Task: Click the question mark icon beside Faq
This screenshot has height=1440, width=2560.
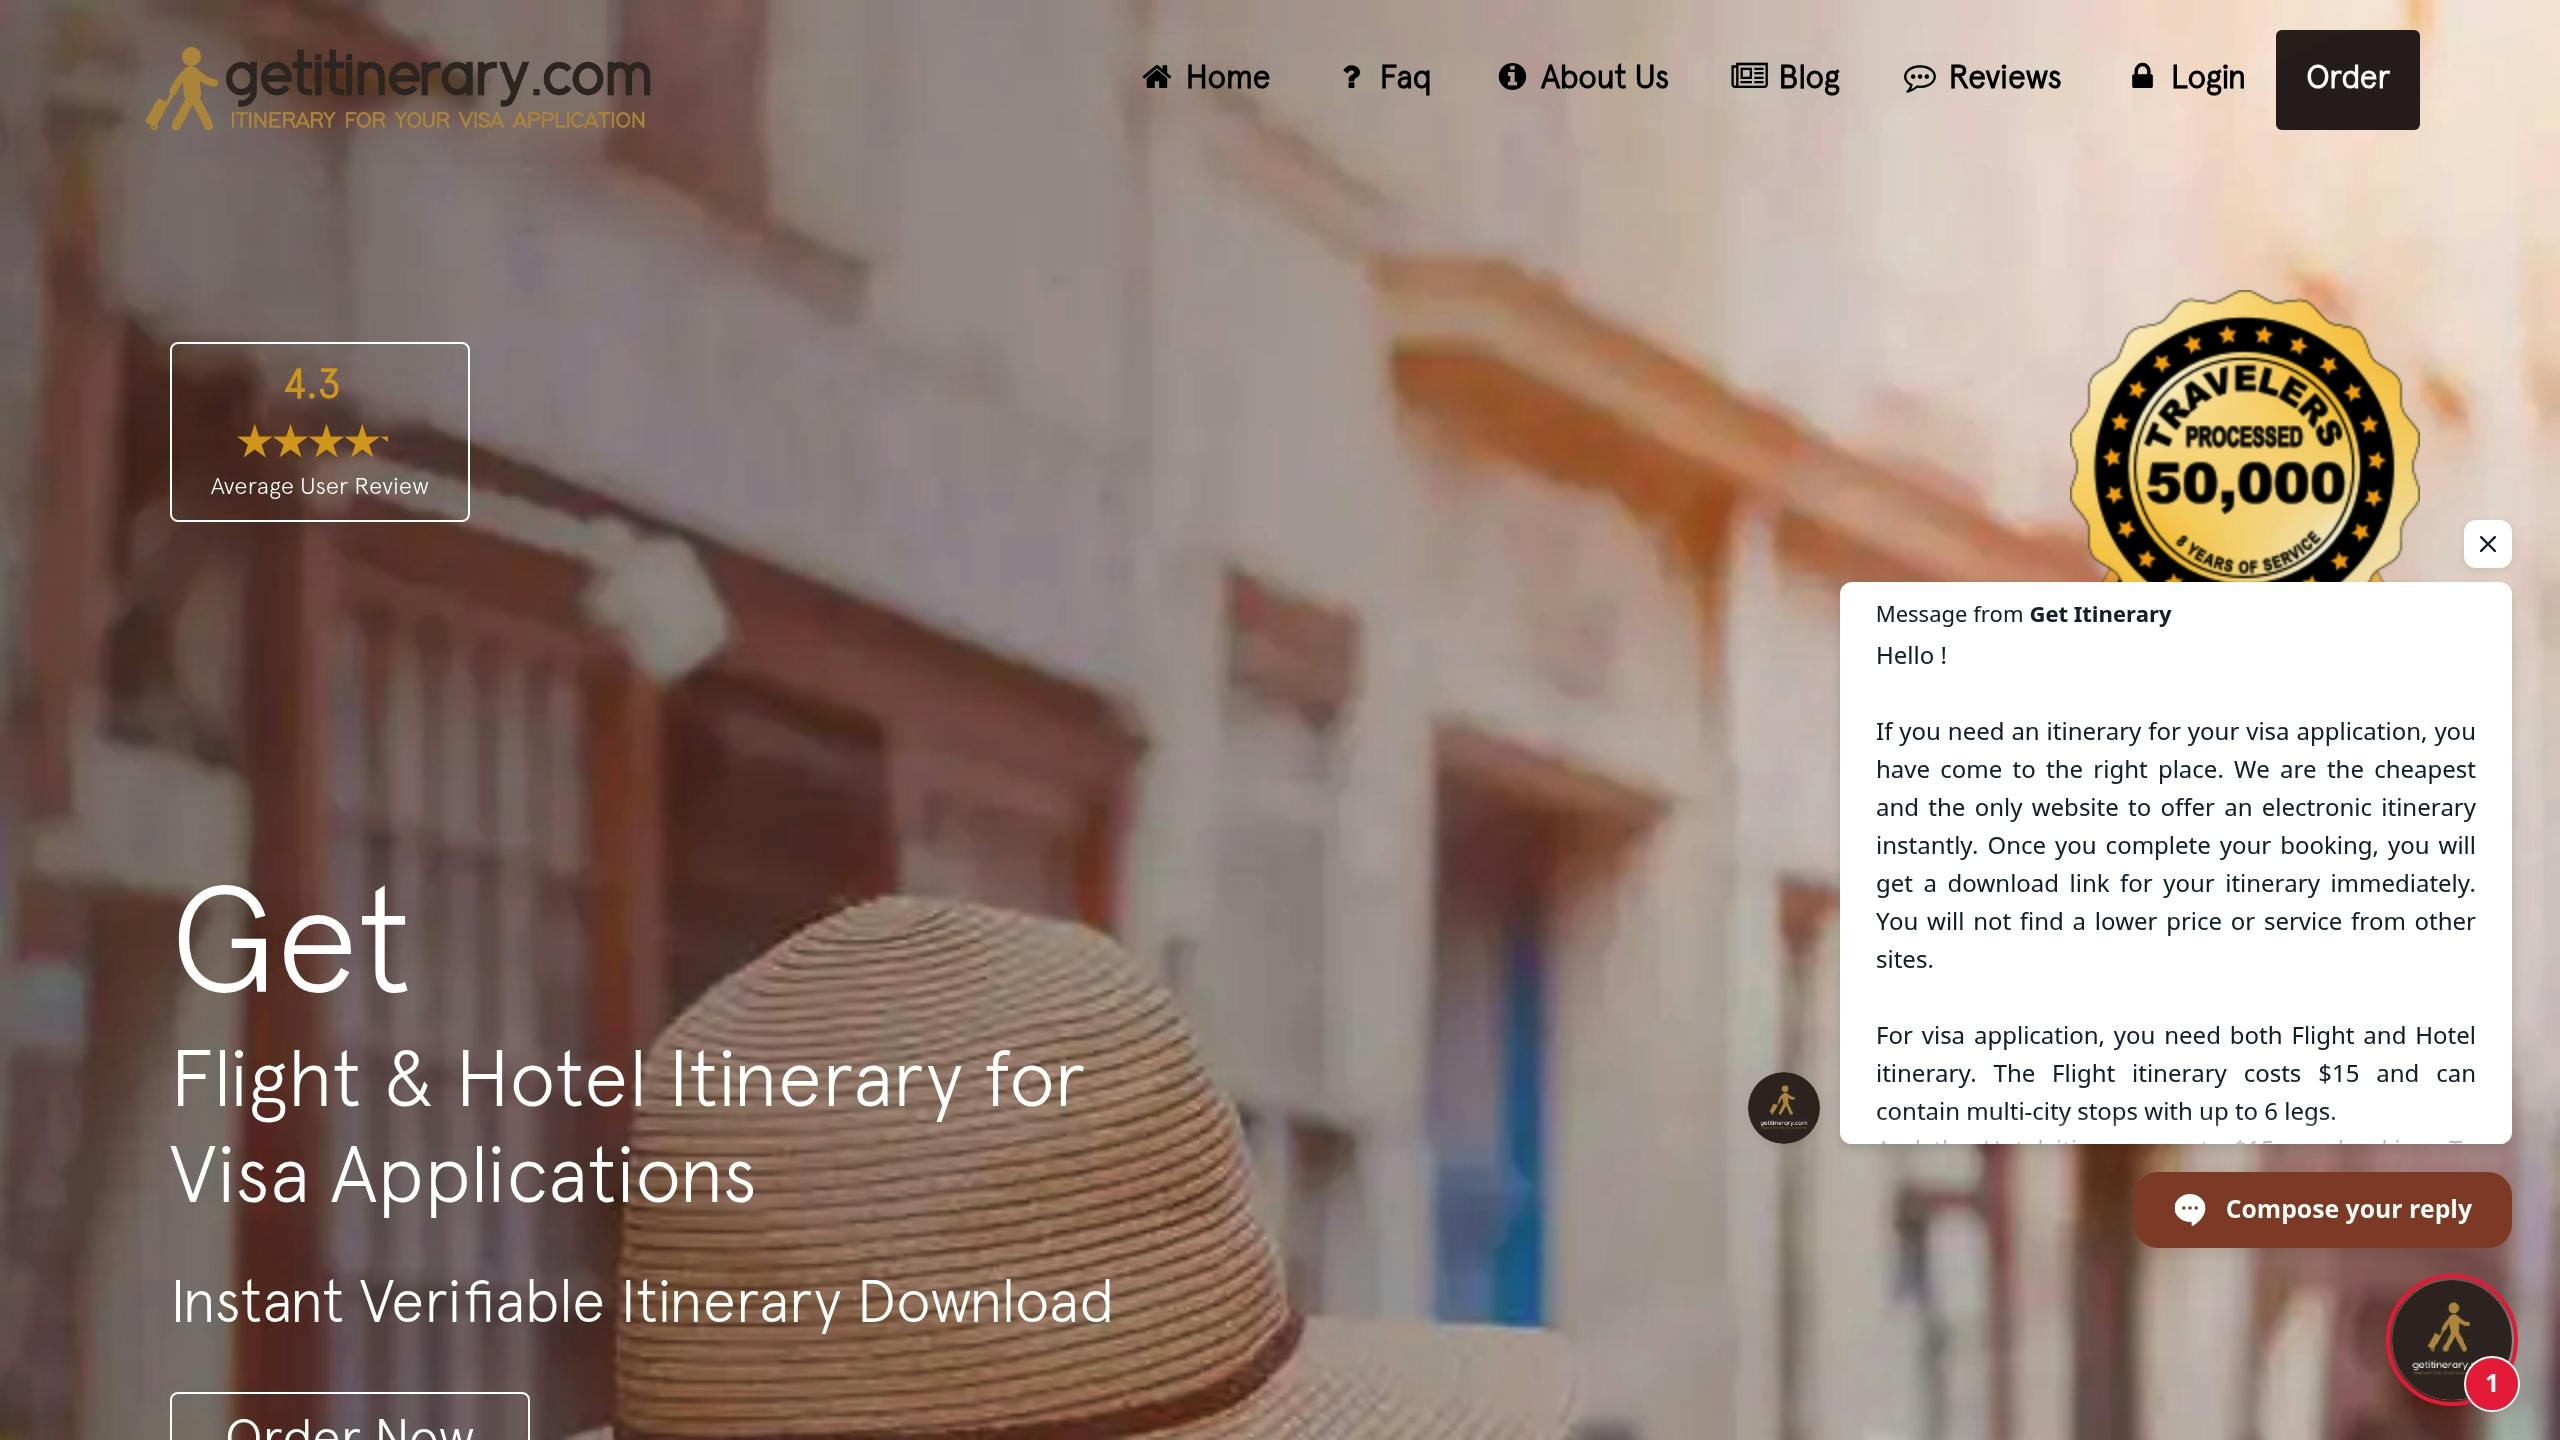Action: click(x=1351, y=77)
